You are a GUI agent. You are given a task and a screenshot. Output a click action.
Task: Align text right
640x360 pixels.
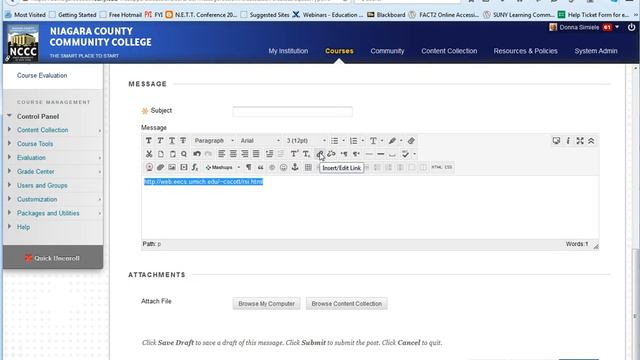point(244,154)
